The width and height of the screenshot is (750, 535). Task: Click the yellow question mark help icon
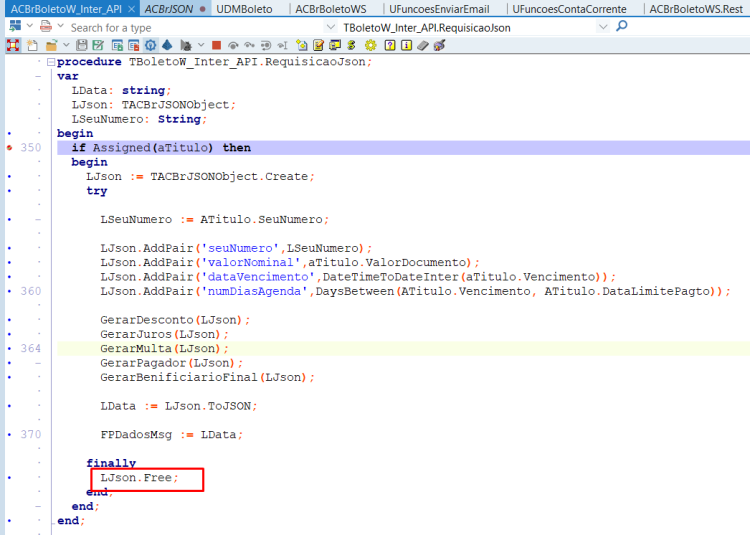coord(390,45)
